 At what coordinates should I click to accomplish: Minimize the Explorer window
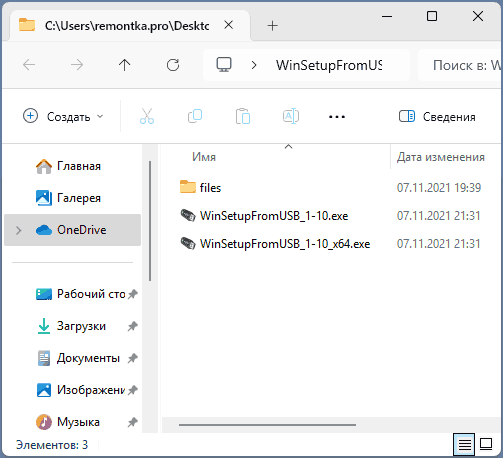point(387,16)
